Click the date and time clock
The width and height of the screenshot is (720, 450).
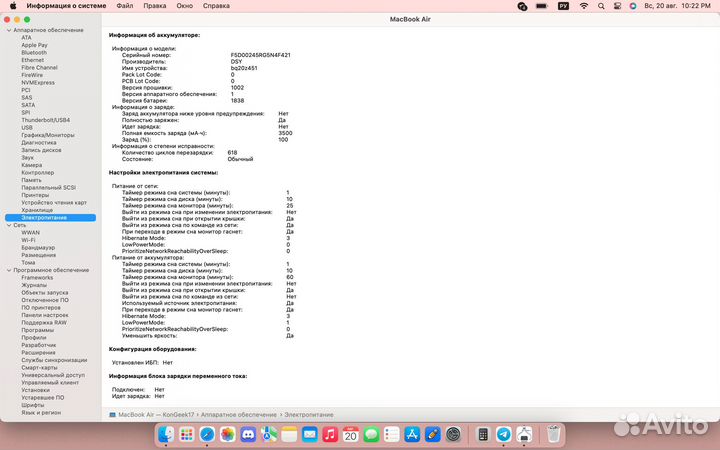coord(677,6)
